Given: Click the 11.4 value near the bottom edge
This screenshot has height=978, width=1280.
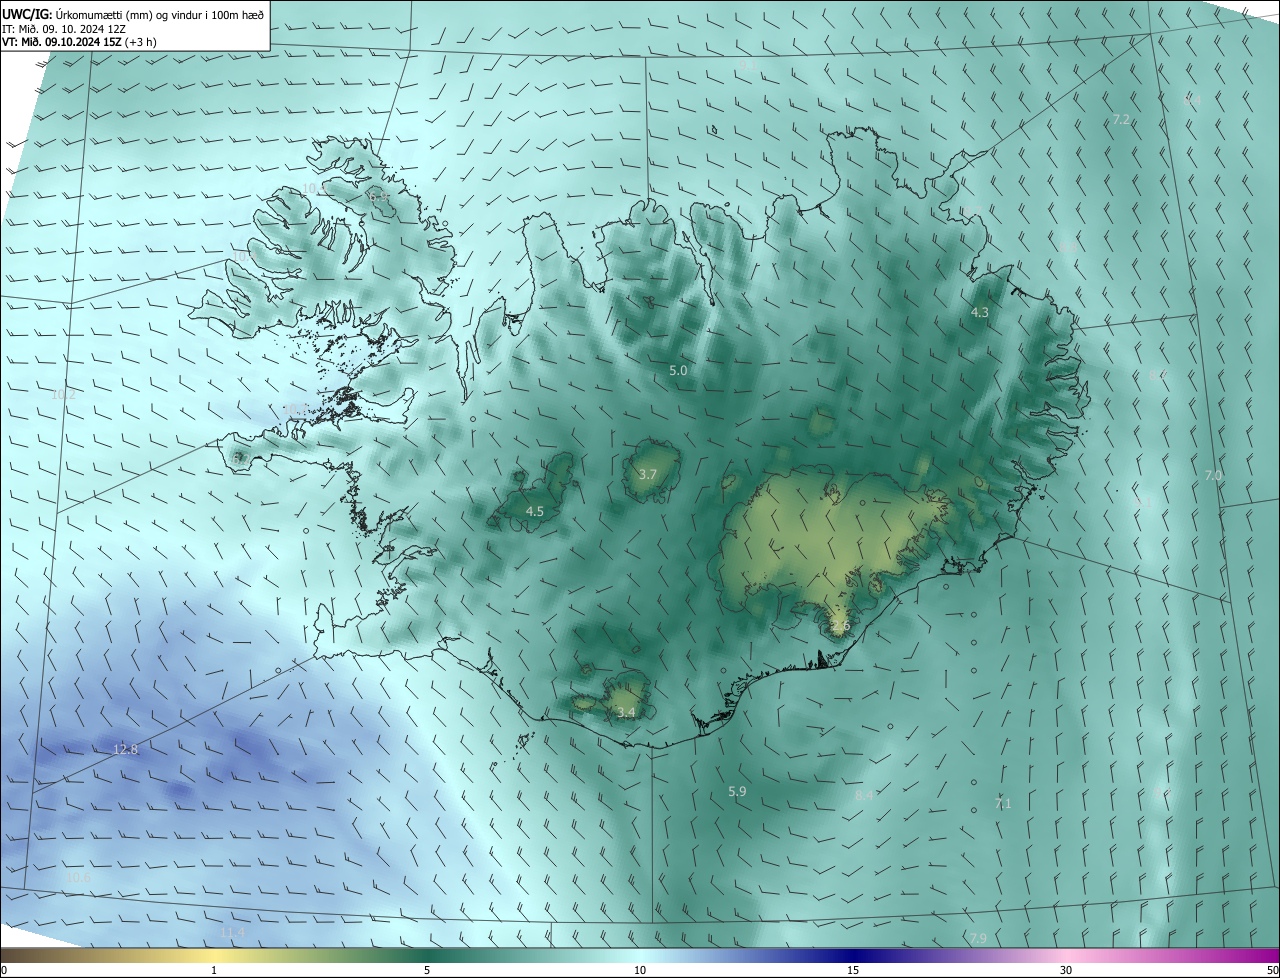Looking at the screenshot, I should click(x=231, y=933).
